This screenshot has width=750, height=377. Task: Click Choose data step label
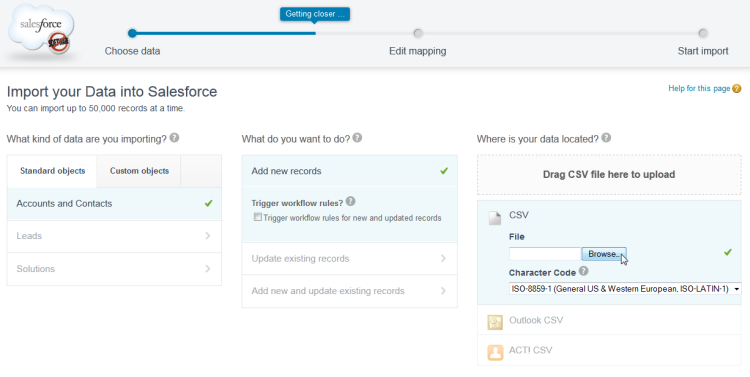[x=132, y=51]
